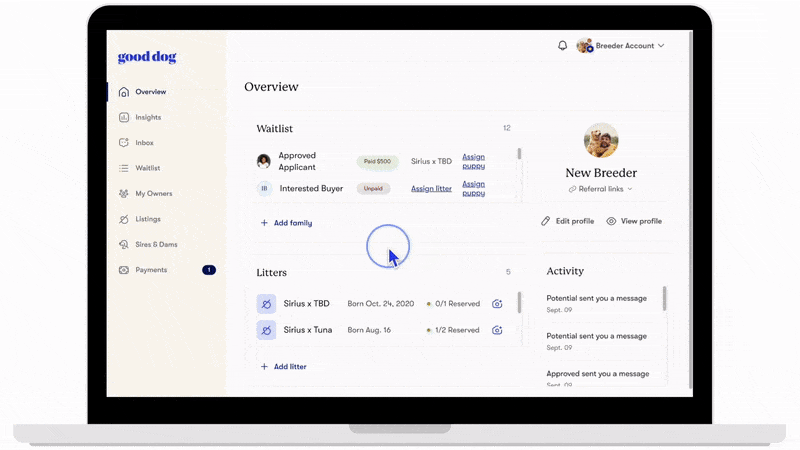
Task: Click the Listings sidebar icon
Action: 124,219
